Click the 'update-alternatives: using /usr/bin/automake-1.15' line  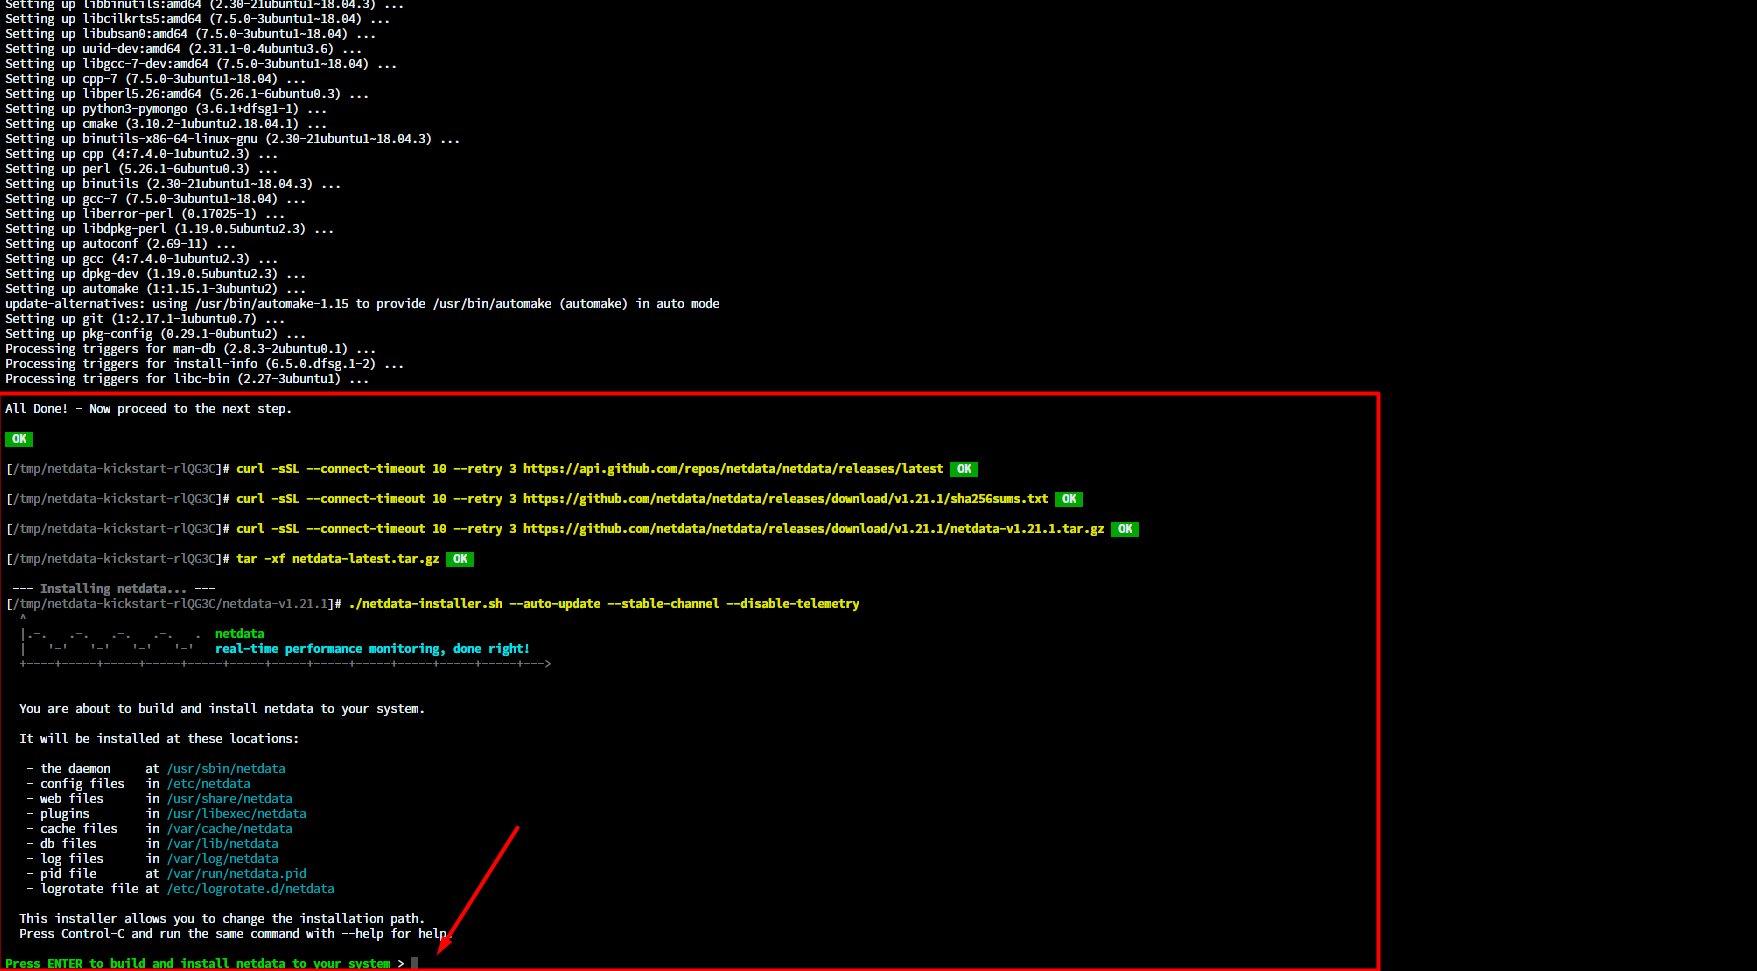[x=362, y=304]
